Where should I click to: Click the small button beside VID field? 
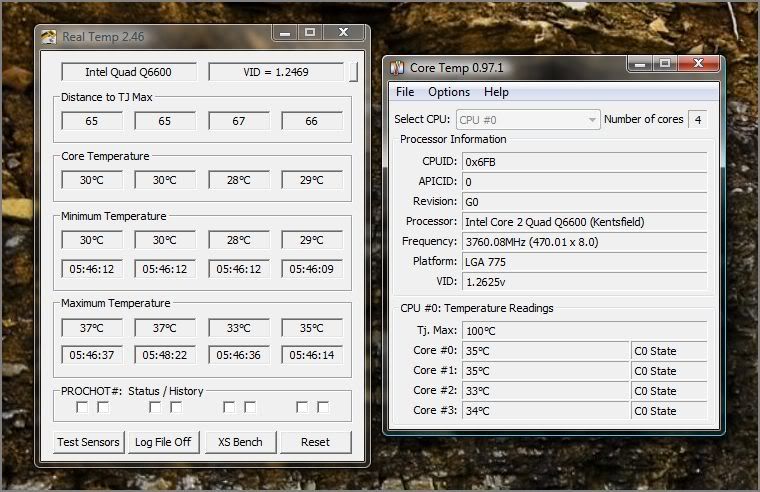(x=353, y=72)
